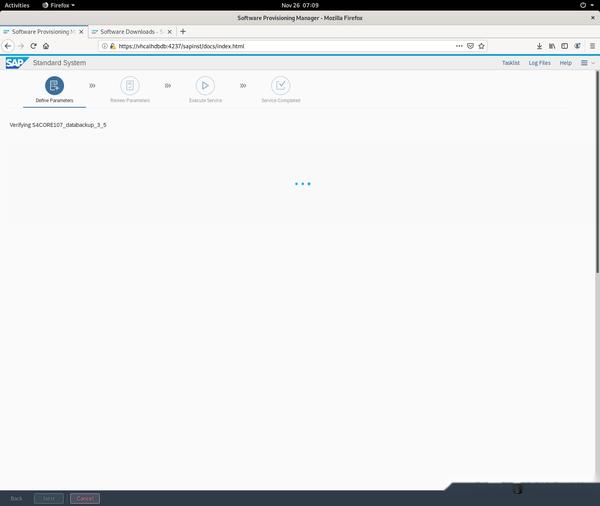The image size is (600, 506).
Task: Click the SAP logo
Action: pos(16,63)
